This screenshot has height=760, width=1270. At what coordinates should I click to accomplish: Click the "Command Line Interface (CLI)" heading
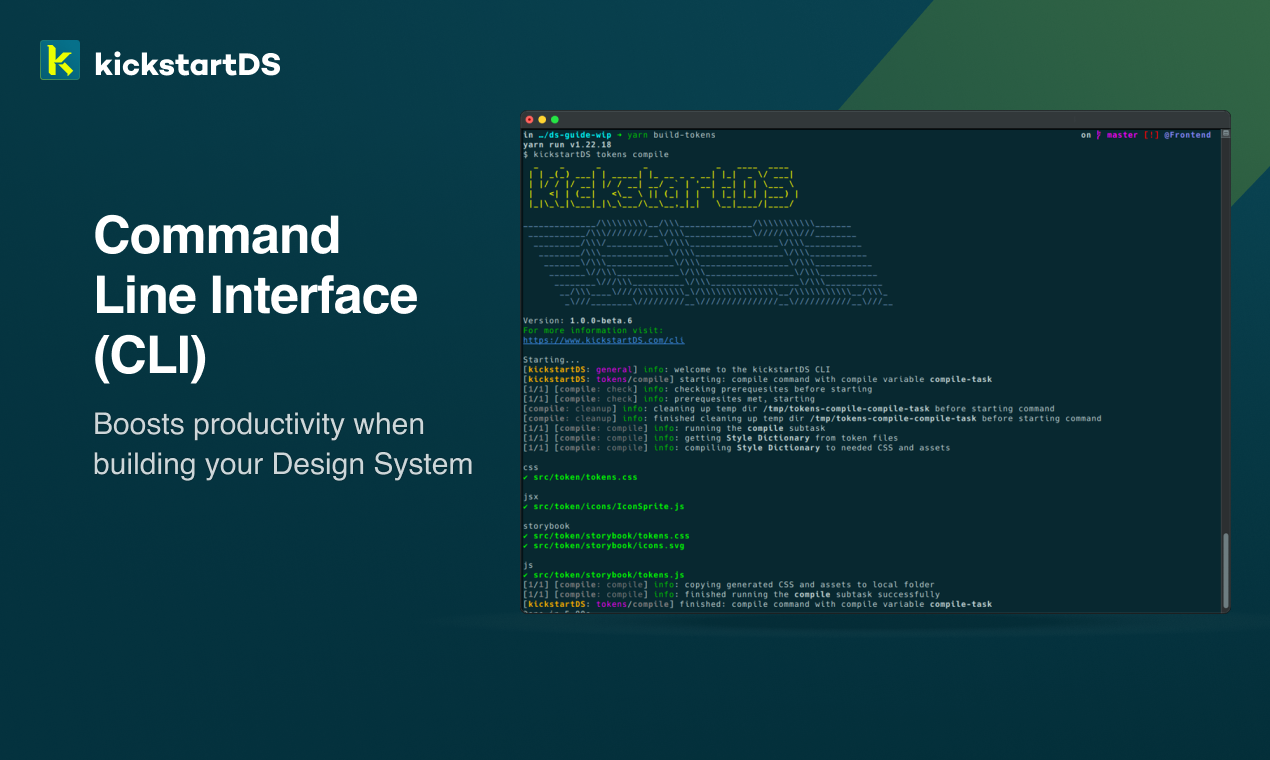255,297
